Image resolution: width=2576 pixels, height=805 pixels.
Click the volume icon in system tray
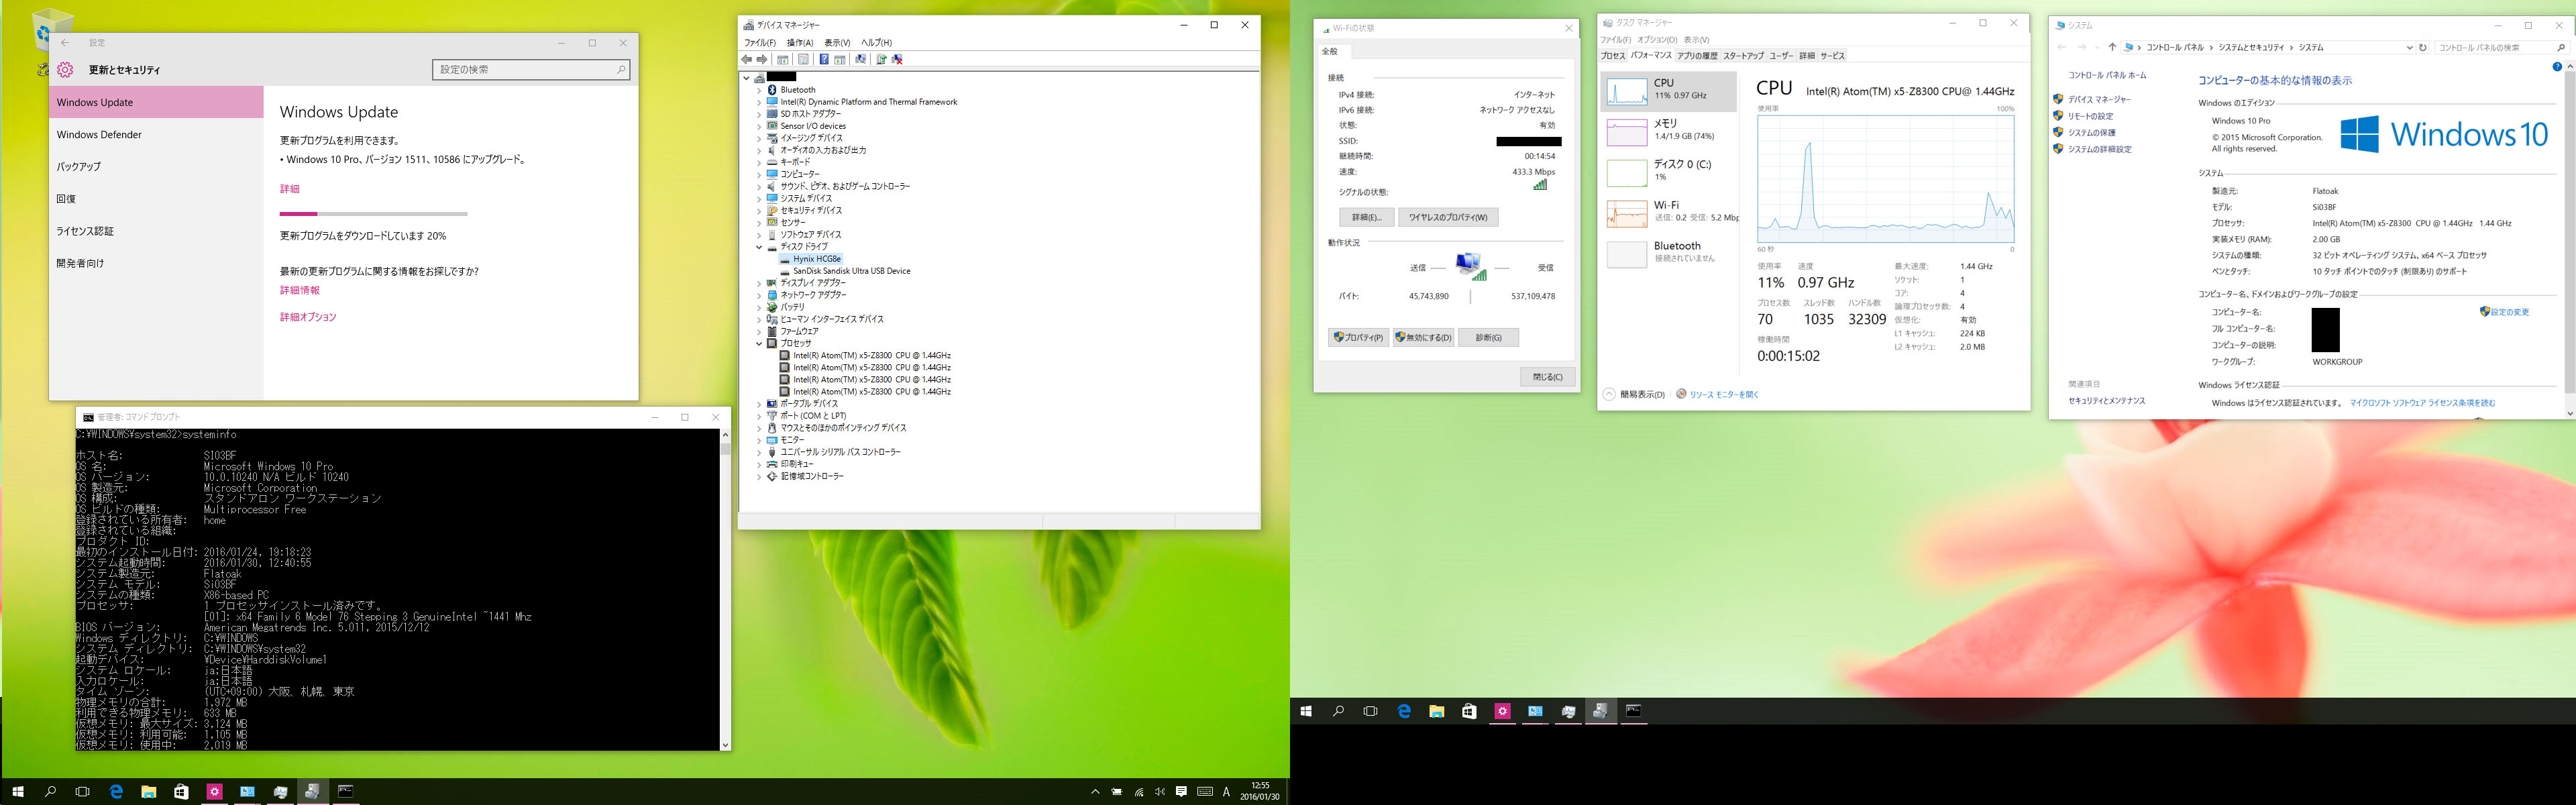[1160, 792]
